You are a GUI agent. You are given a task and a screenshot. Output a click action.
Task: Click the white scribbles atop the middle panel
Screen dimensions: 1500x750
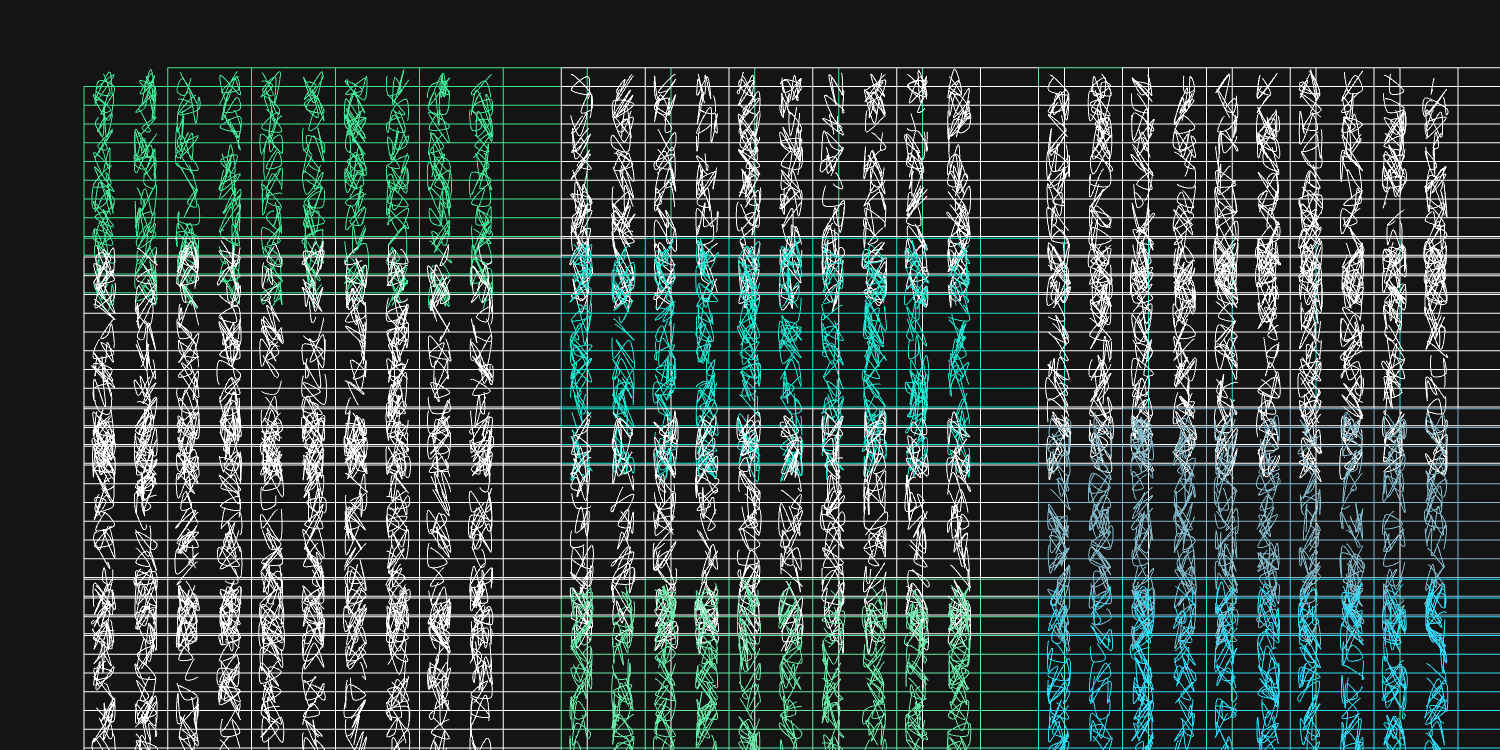(x=770, y=150)
